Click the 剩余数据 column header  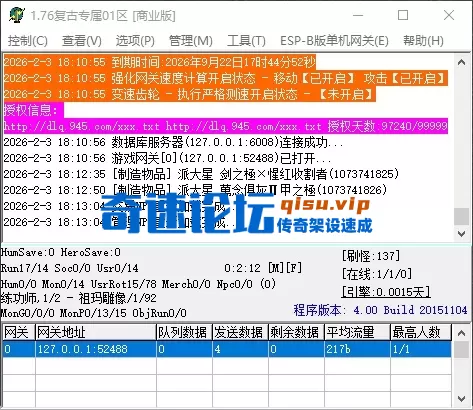pyautogui.click(x=296, y=332)
